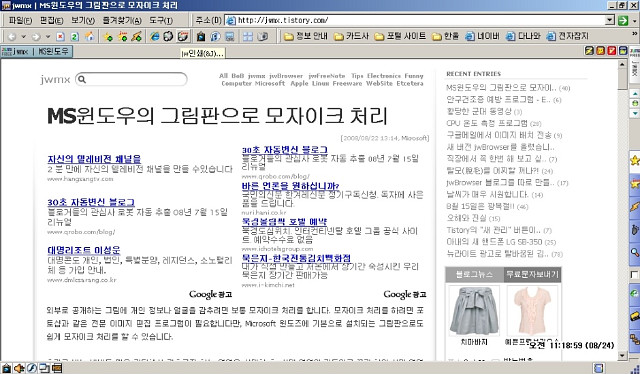640x374 pixels.
Task: Open the 한올 links folder
Action: click(x=445, y=36)
